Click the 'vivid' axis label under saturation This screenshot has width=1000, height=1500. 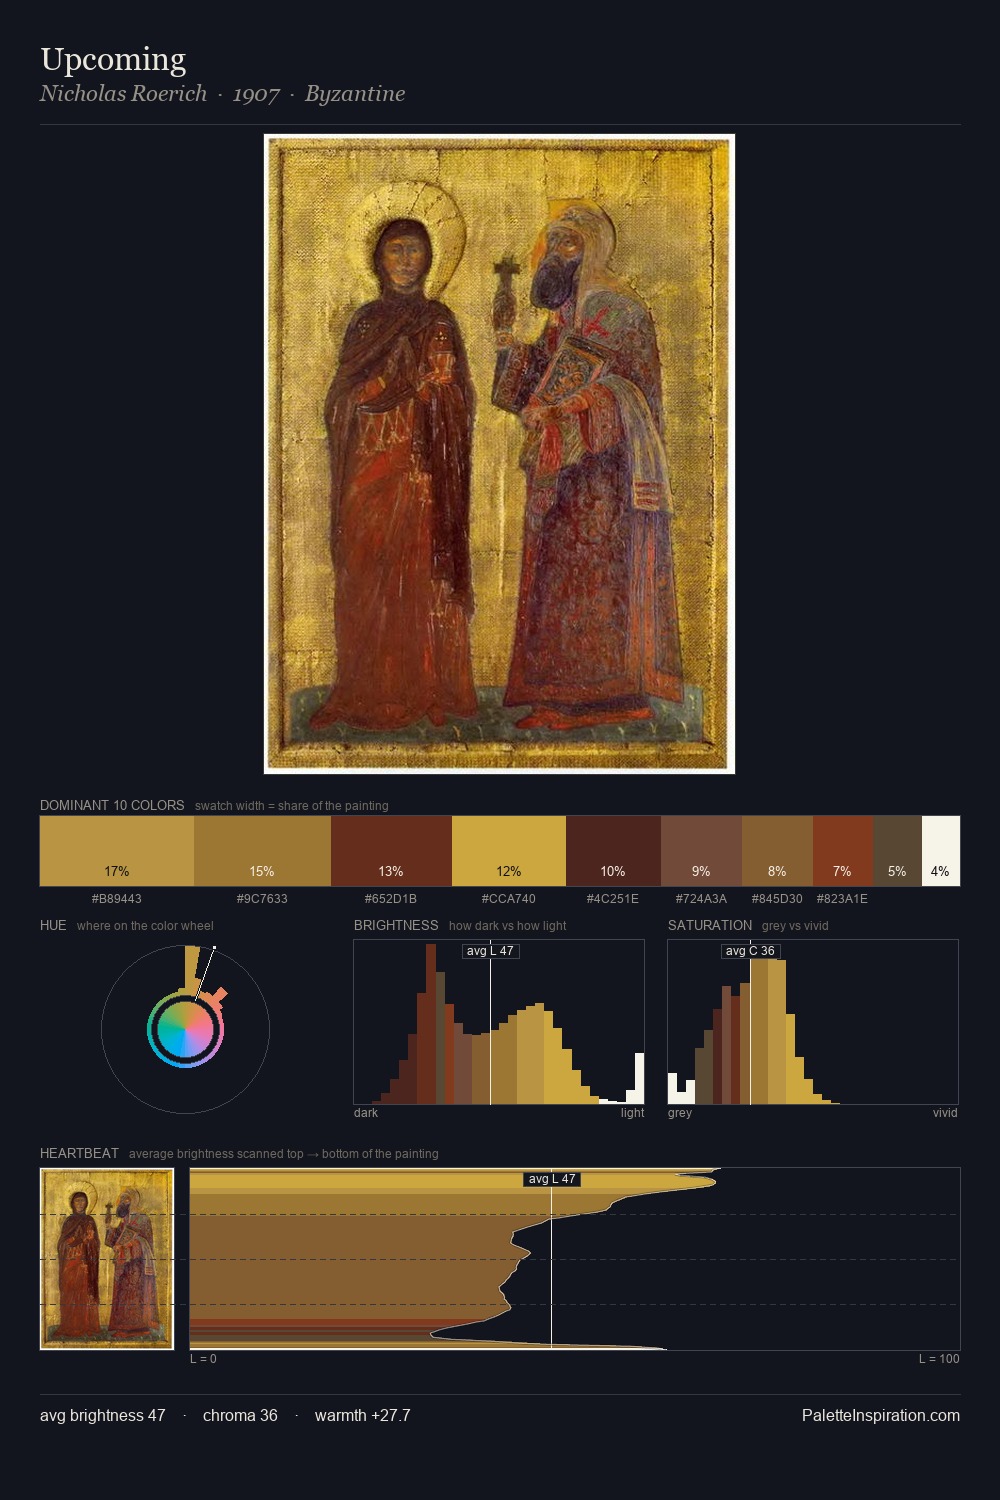point(945,1113)
